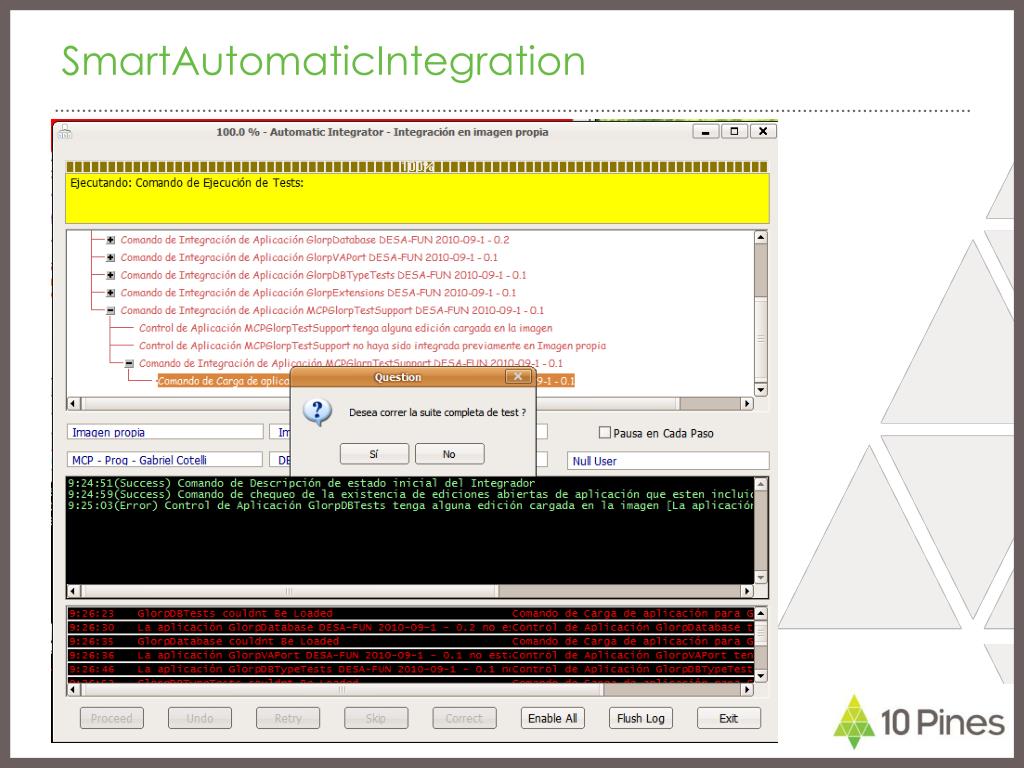Expand the GlorpExtensions integration command node

pyautogui.click(x=111, y=293)
